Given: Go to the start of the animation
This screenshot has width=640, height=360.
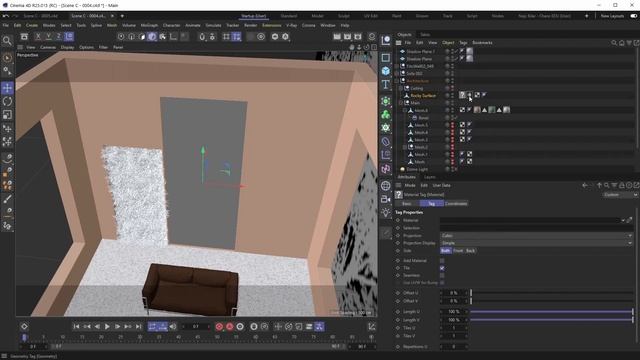Looking at the screenshot, I should 76,327.
